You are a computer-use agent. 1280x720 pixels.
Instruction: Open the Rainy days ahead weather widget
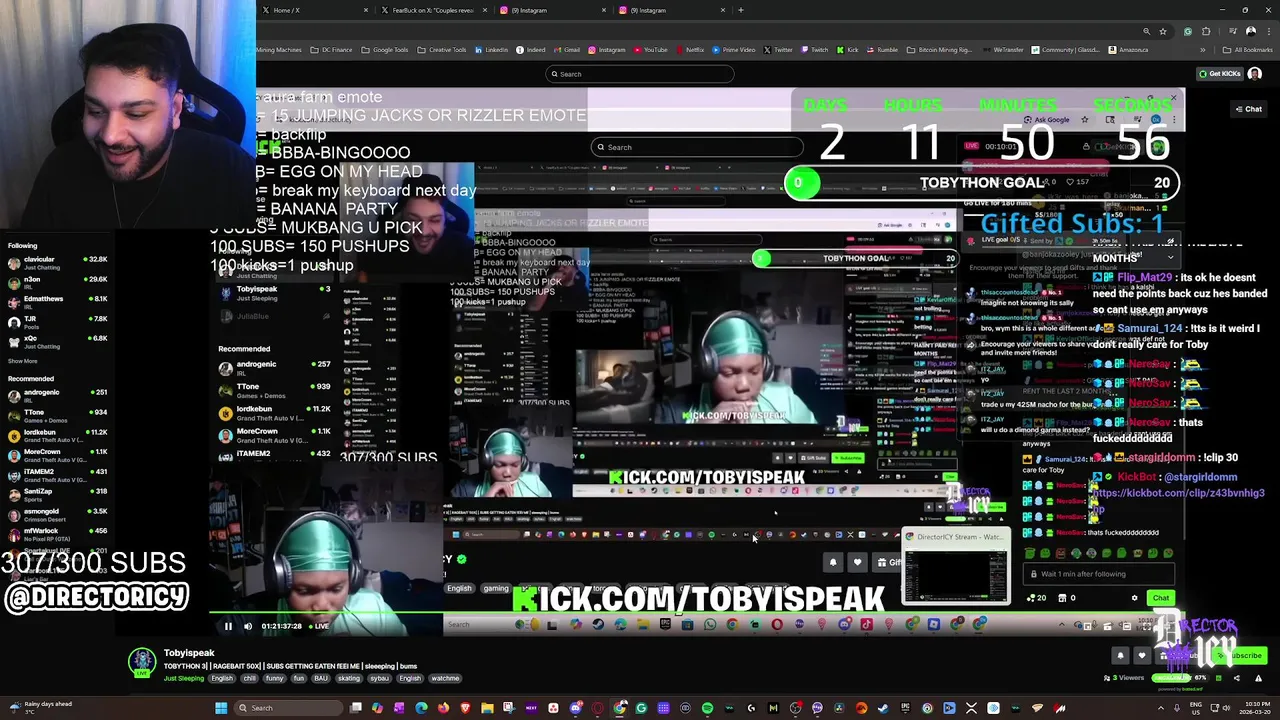40,707
